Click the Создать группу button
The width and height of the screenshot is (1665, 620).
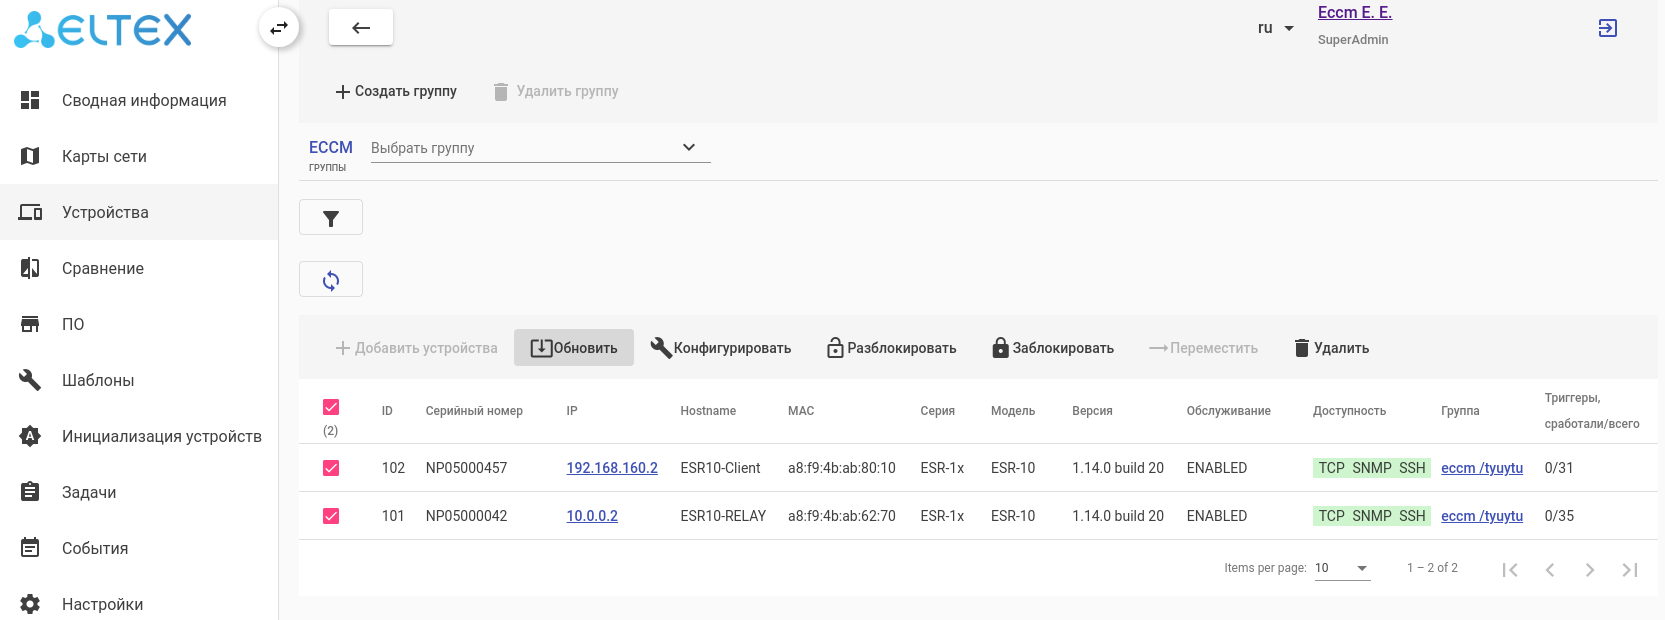[x=396, y=91]
